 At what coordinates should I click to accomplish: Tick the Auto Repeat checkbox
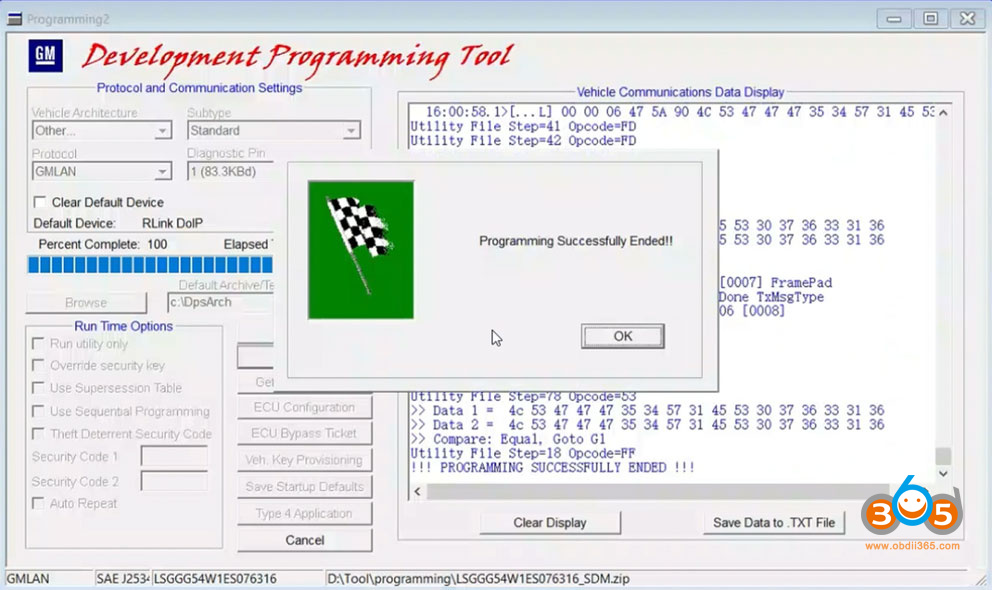[40, 504]
